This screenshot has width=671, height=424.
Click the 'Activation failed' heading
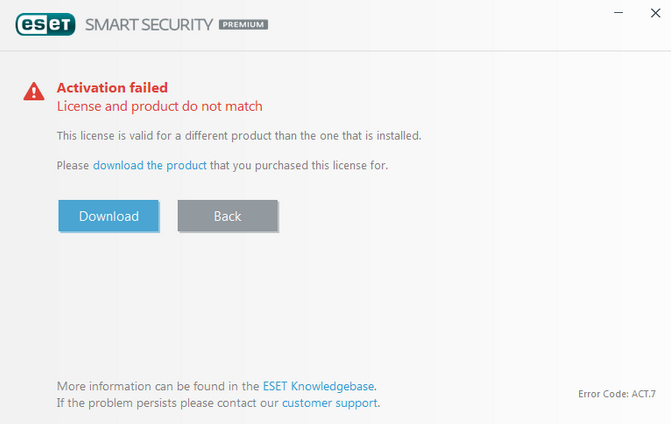(112, 87)
